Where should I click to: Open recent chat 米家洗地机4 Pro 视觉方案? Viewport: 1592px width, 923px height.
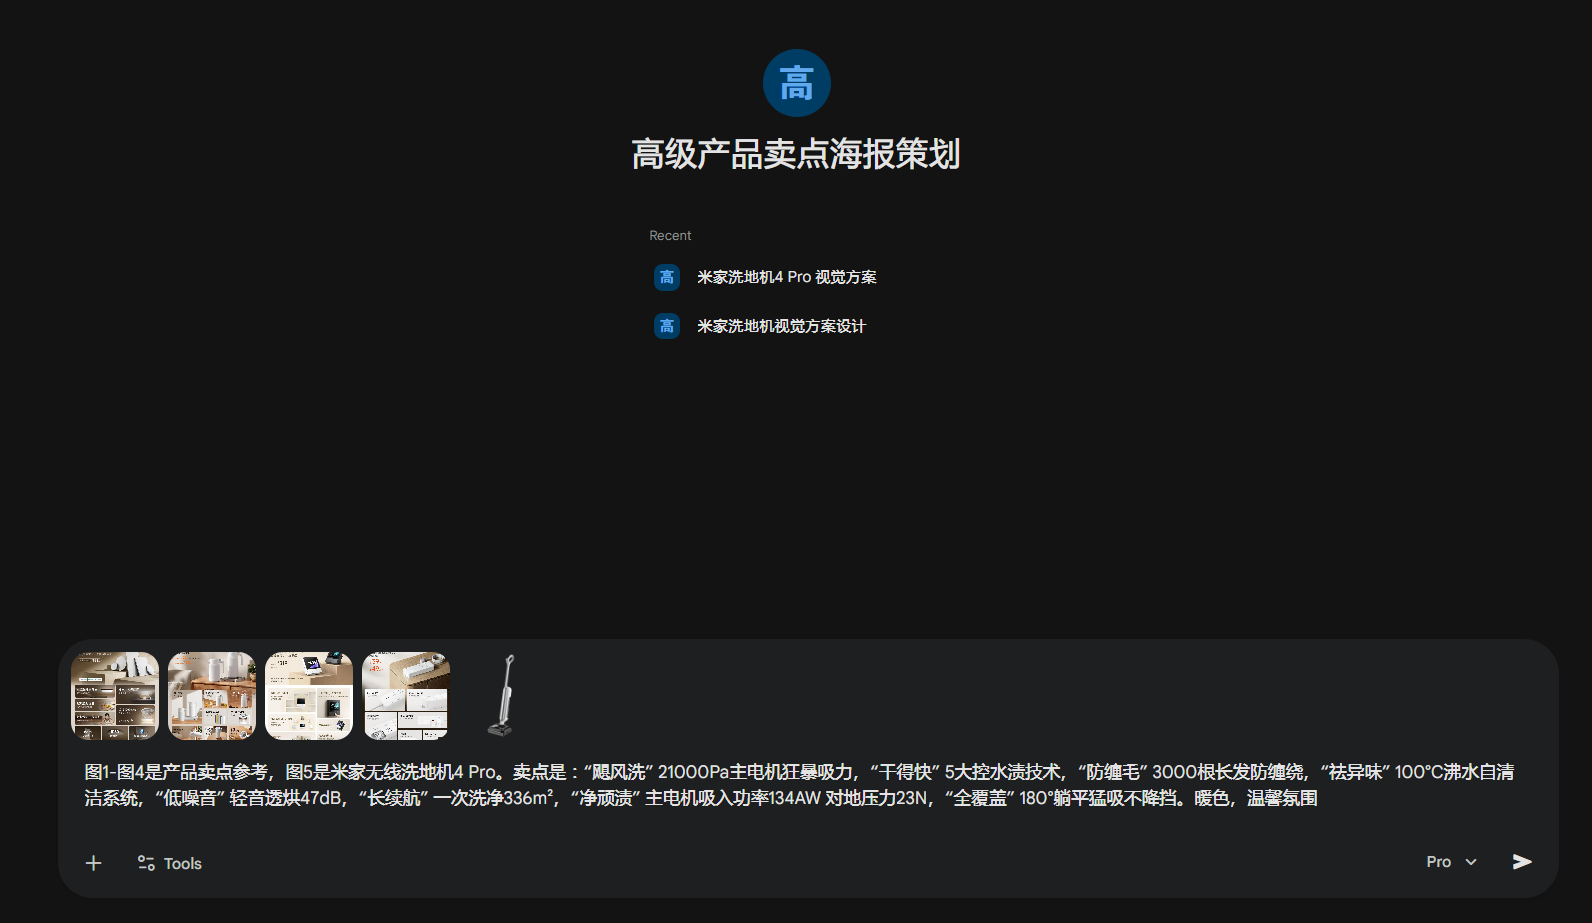(x=786, y=277)
